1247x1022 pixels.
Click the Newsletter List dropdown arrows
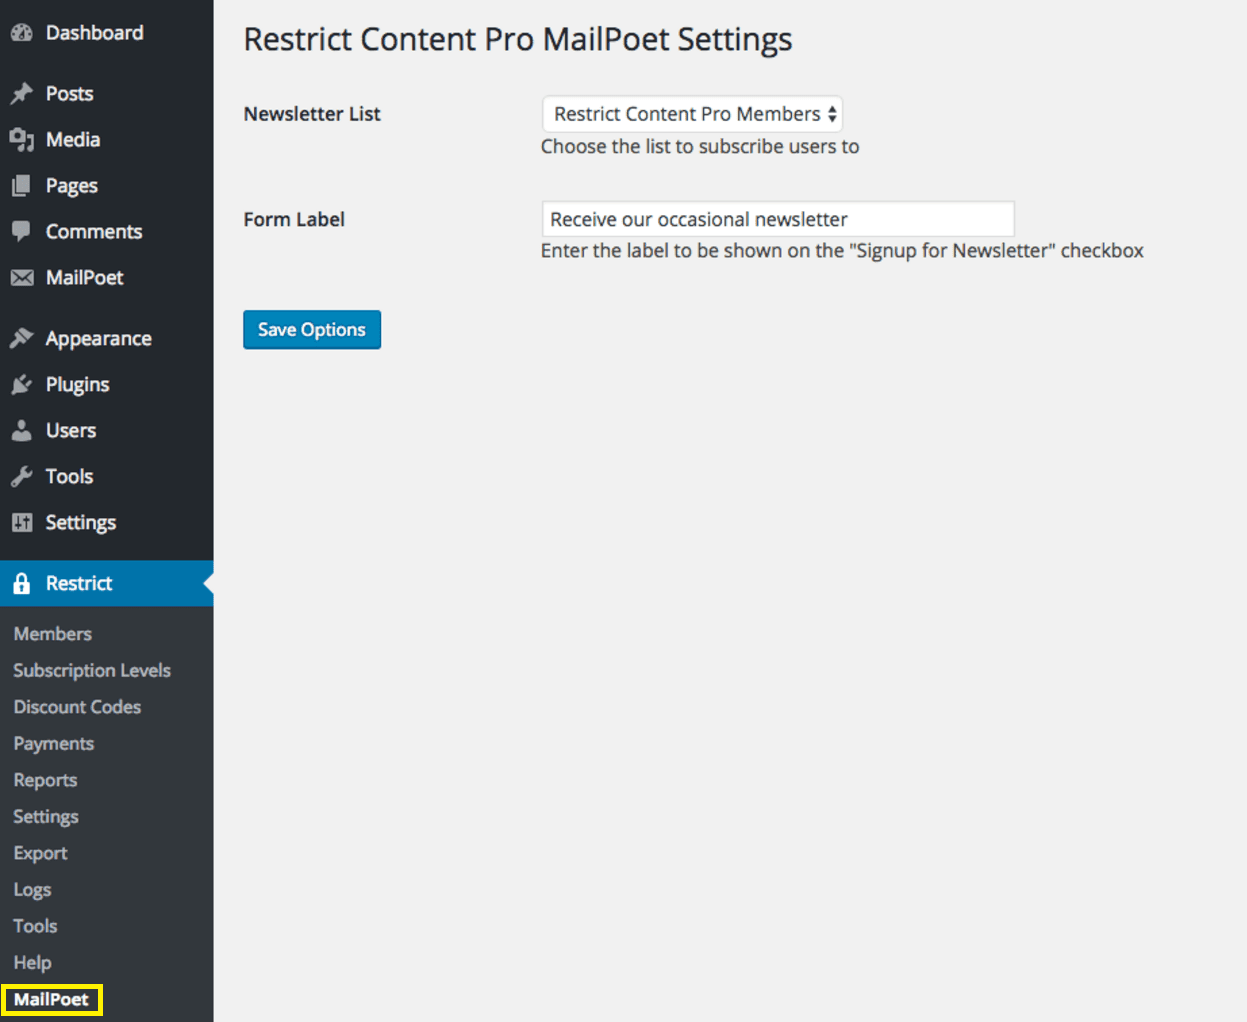[x=830, y=113]
